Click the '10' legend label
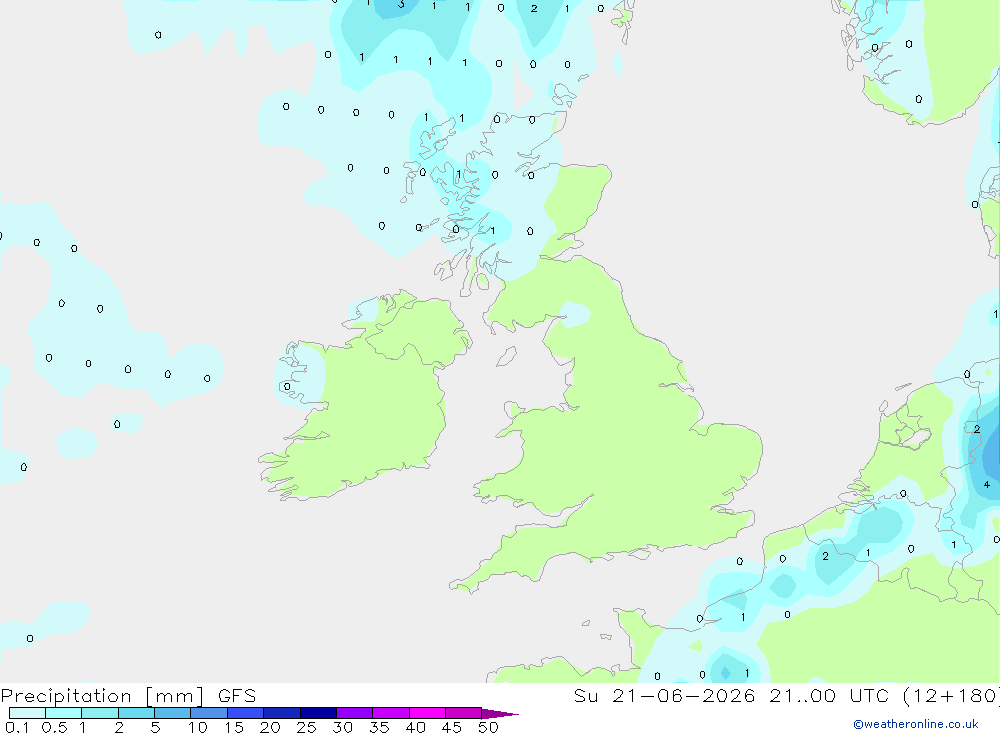1000x733 pixels. (198, 727)
